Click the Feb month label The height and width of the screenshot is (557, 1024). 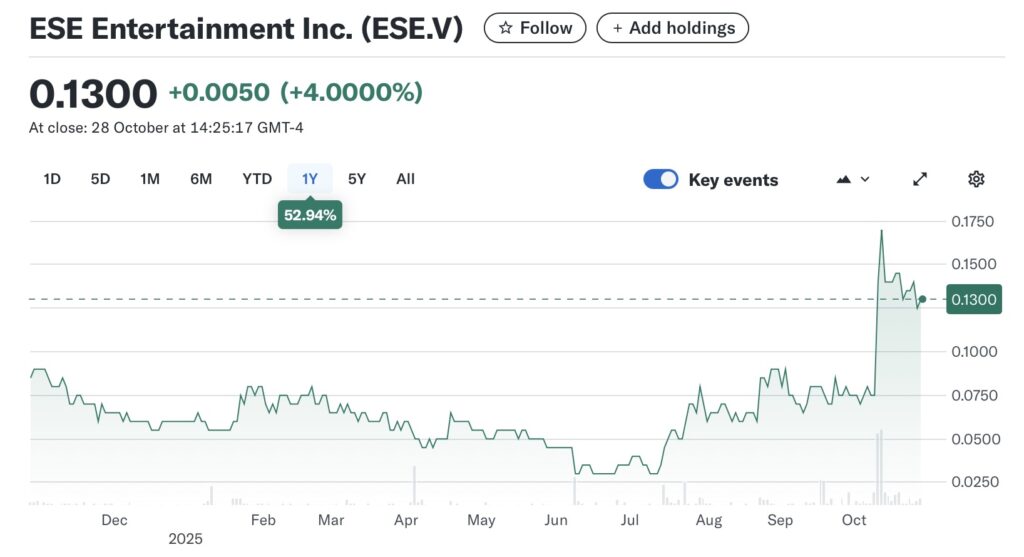click(263, 520)
